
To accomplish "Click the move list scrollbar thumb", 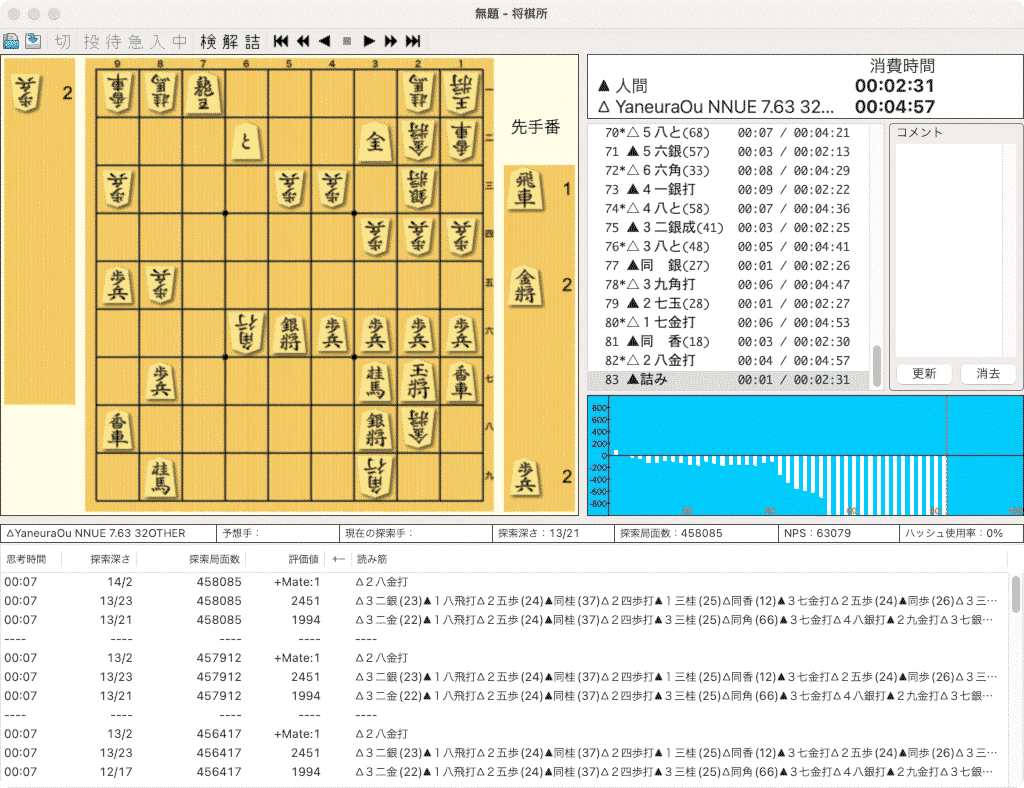I will [876, 364].
